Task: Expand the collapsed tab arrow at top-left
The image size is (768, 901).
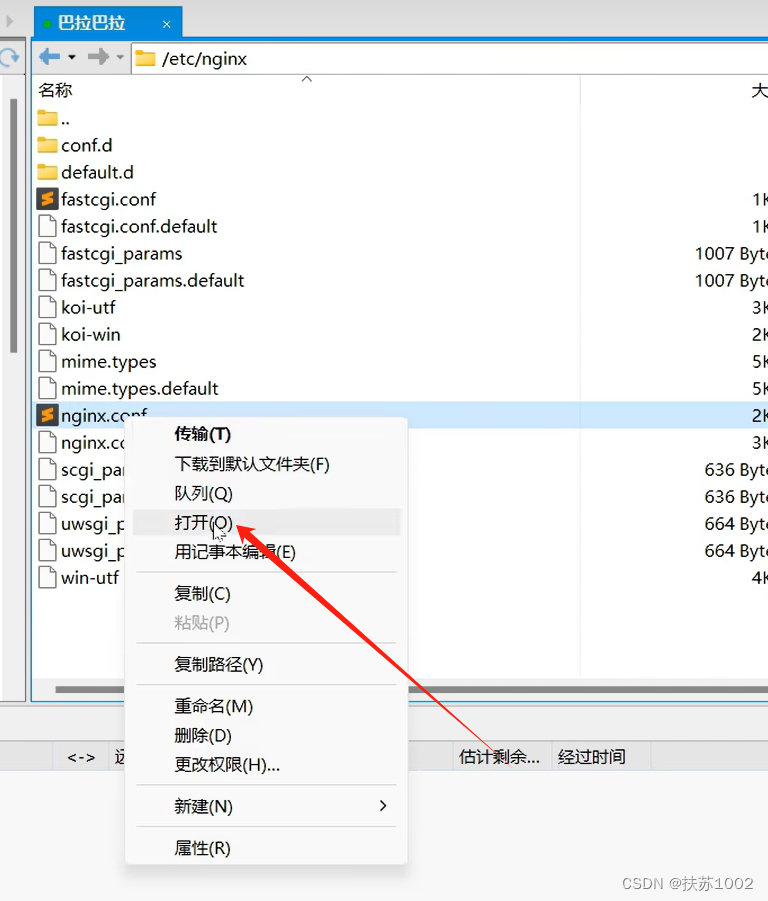Action: 9,22
